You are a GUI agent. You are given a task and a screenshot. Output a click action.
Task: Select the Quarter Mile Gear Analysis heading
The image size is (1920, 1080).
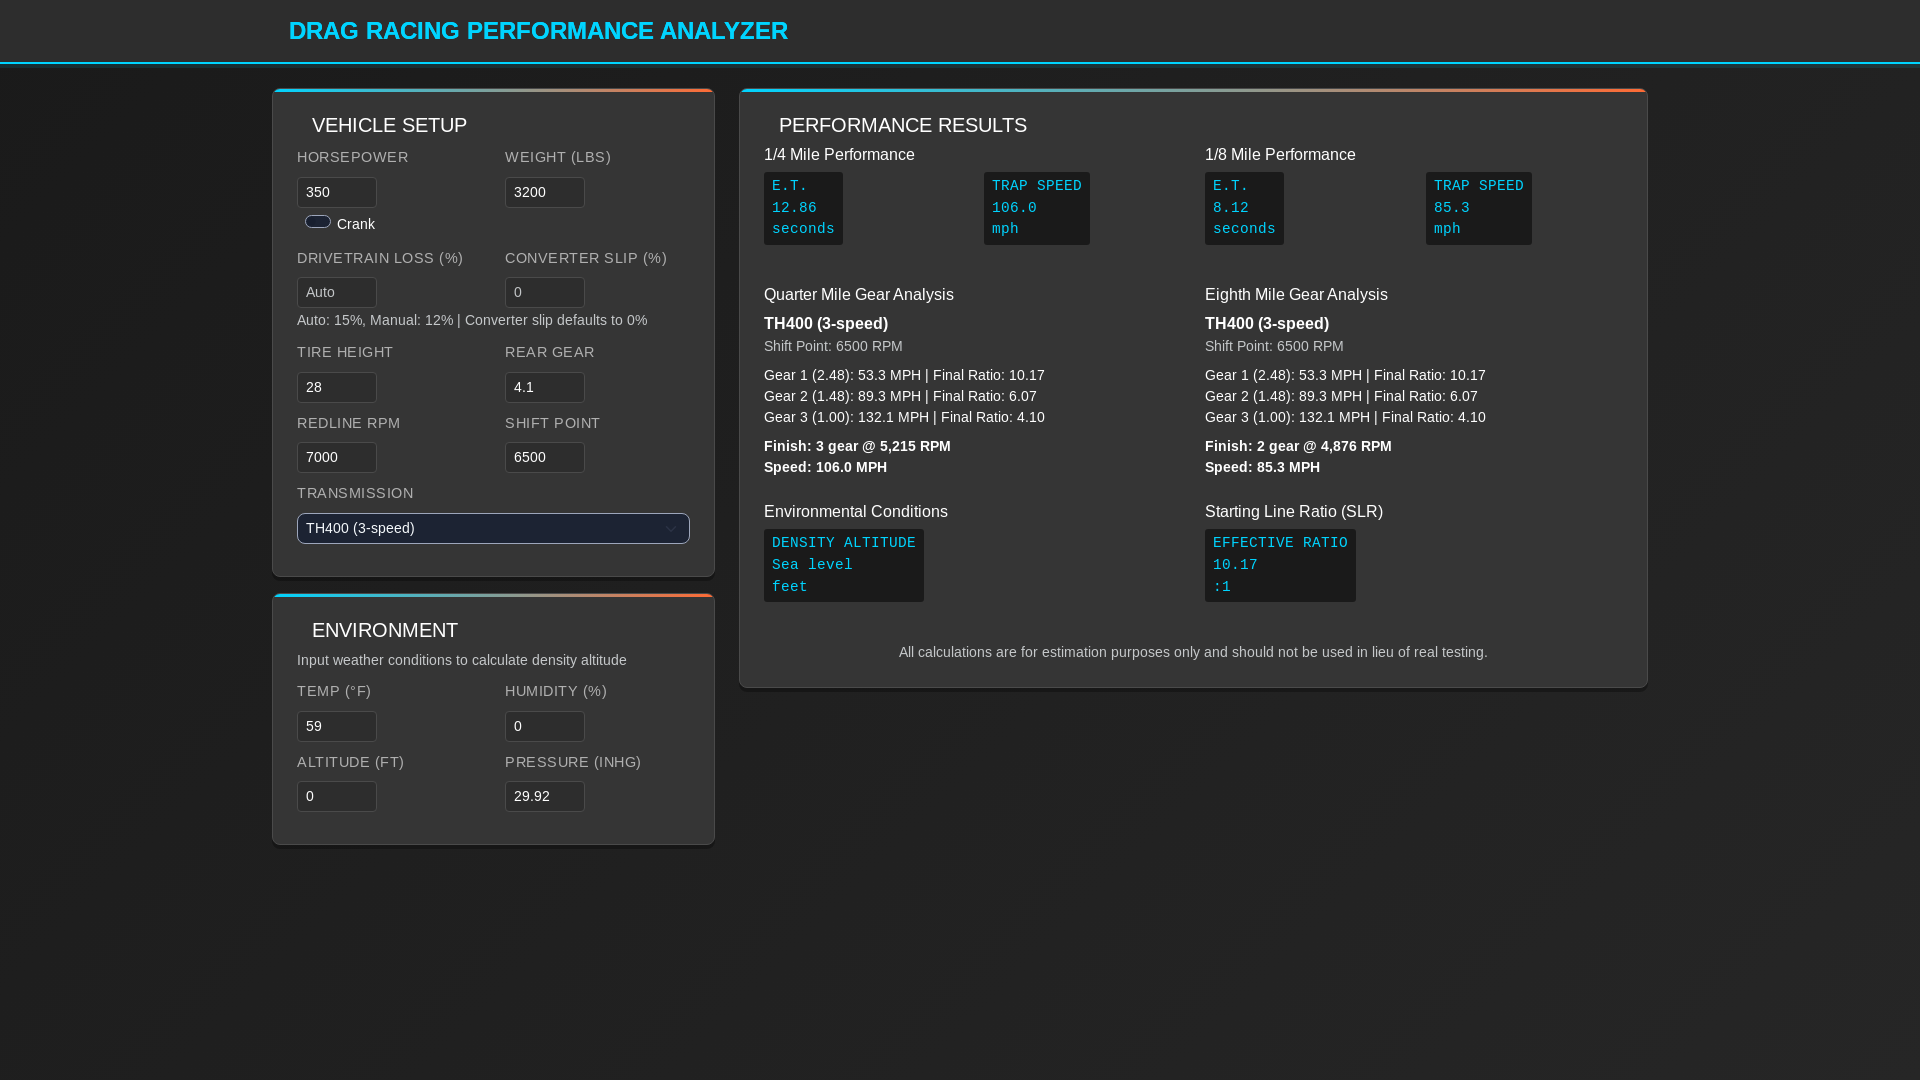click(x=859, y=295)
